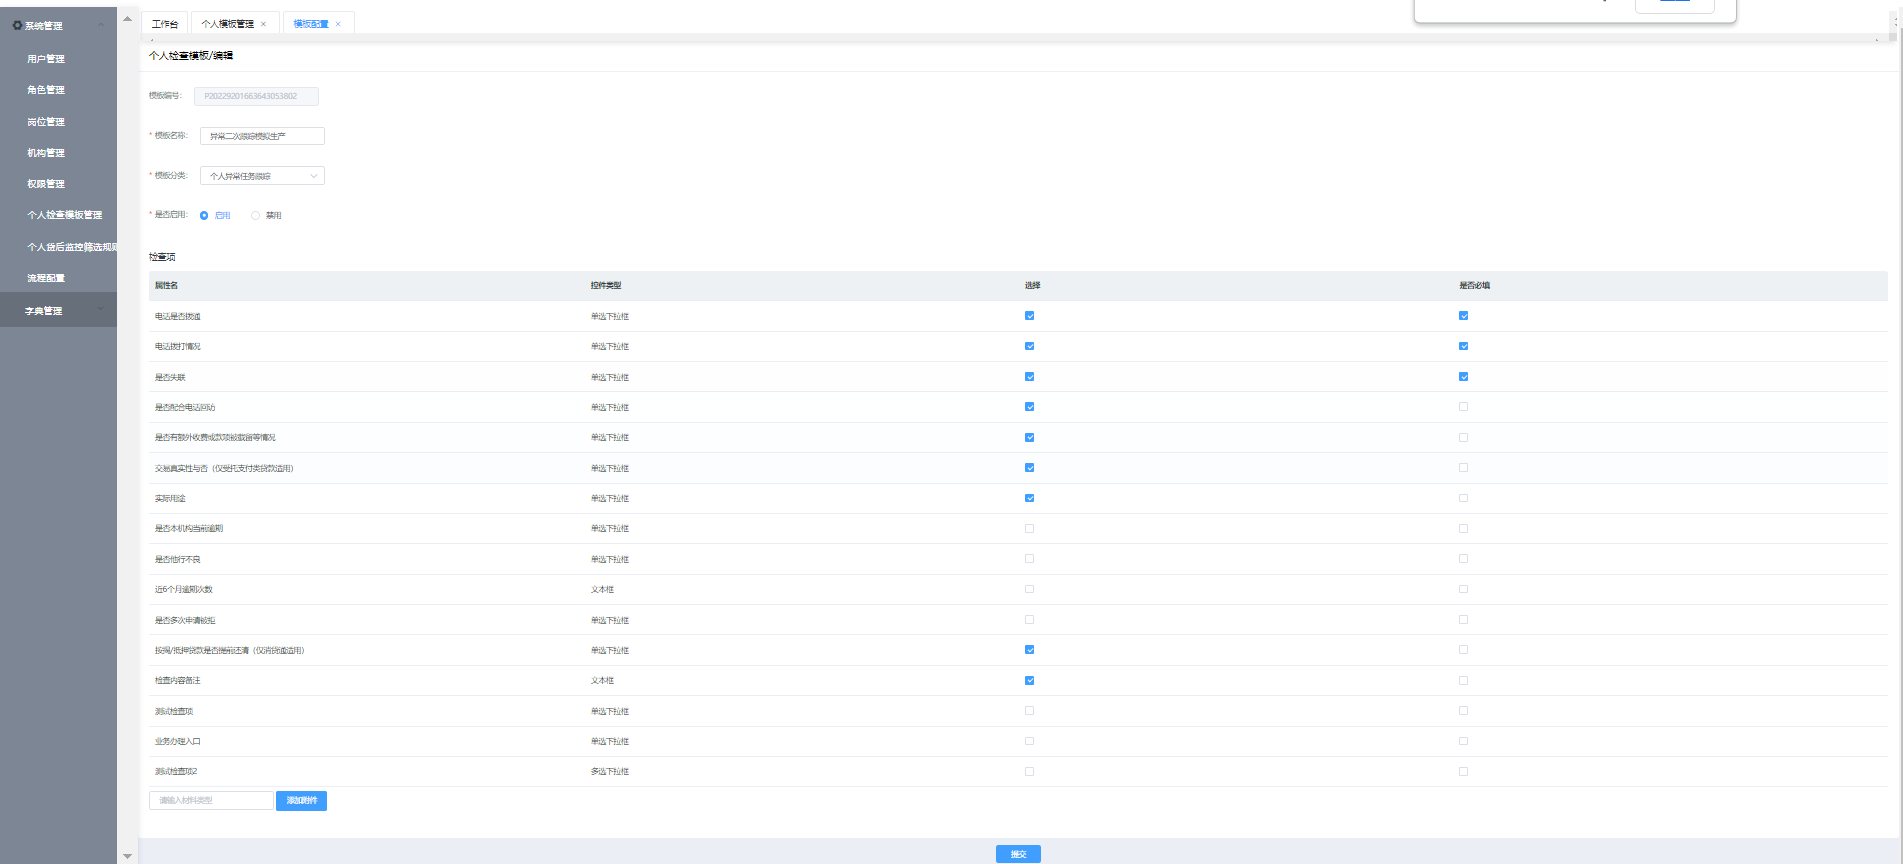1903x864 pixels.
Task: Check 选择 for 业务办理入口
Action: 1029,741
